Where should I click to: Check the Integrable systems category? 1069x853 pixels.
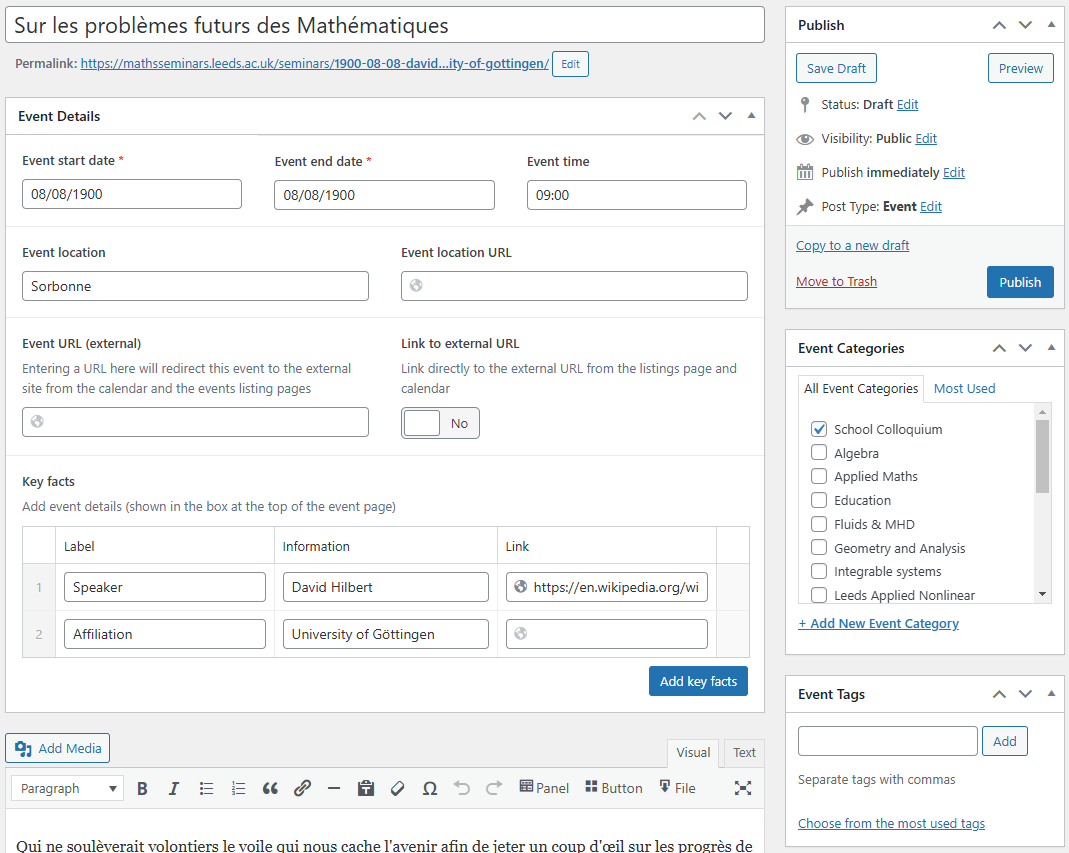(x=819, y=571)
